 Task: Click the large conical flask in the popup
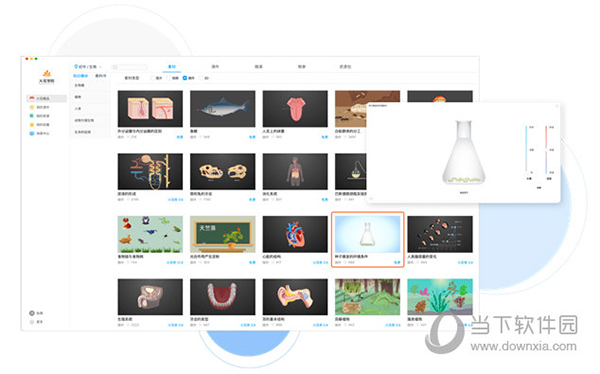(463, 152)
